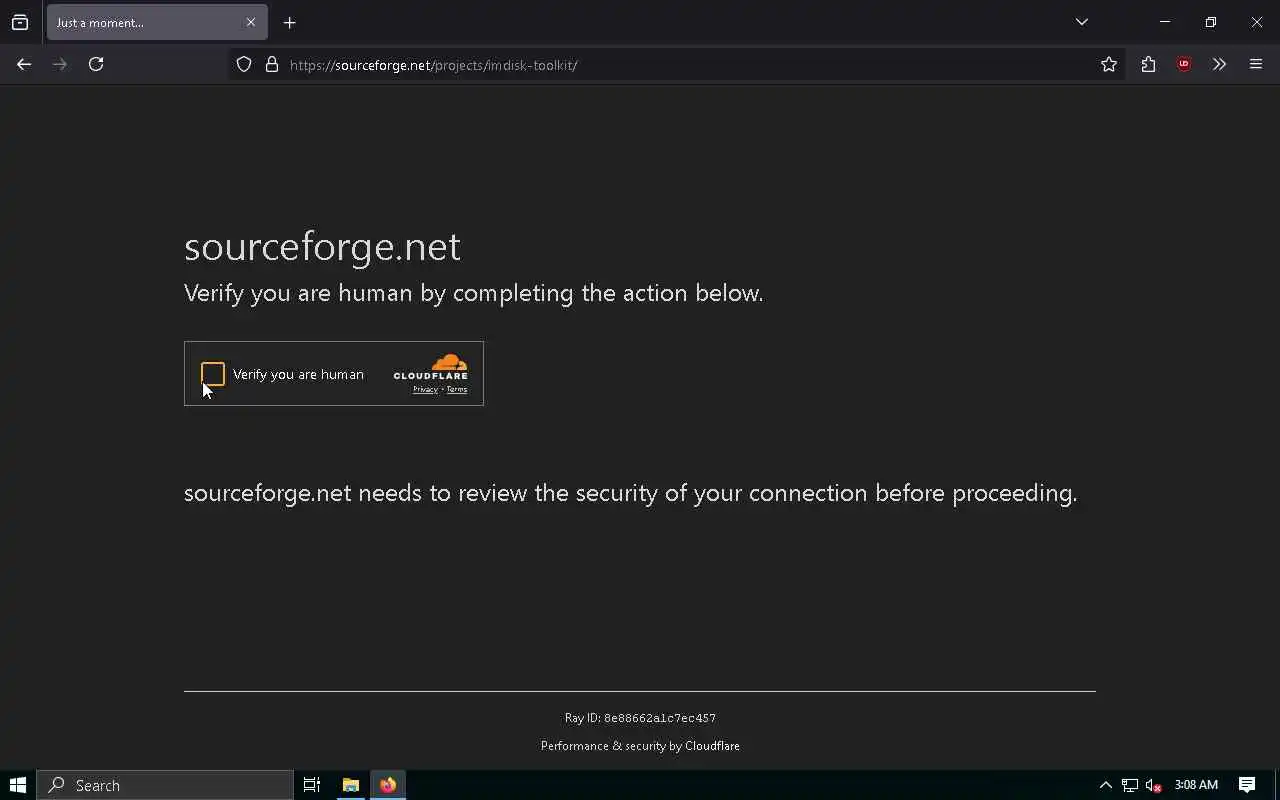Select the Just a moment... tab
Image resolution: width=1280 pixels, height=800 pixels.
(157, 22)
